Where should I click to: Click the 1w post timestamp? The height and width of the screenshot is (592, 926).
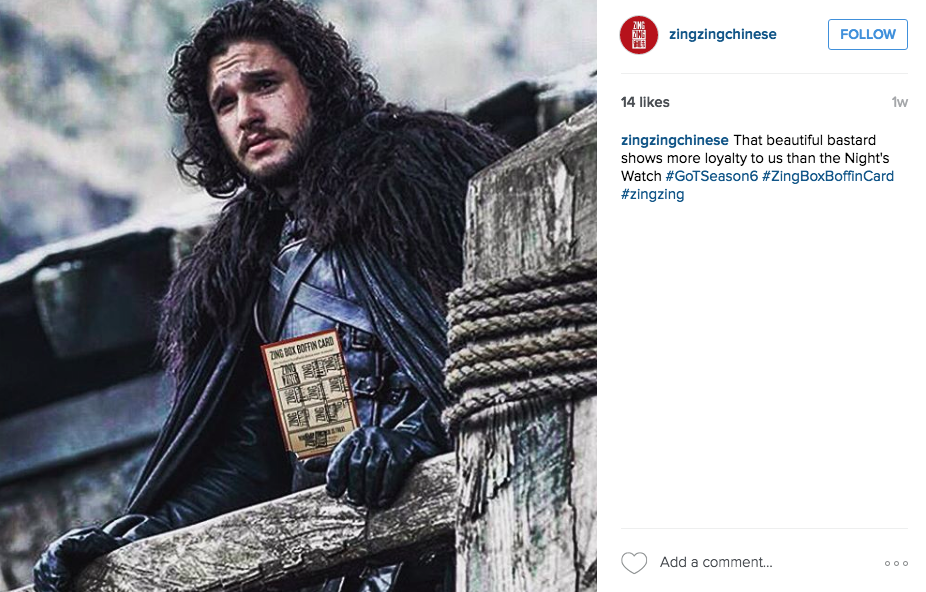tap(899, 102)
